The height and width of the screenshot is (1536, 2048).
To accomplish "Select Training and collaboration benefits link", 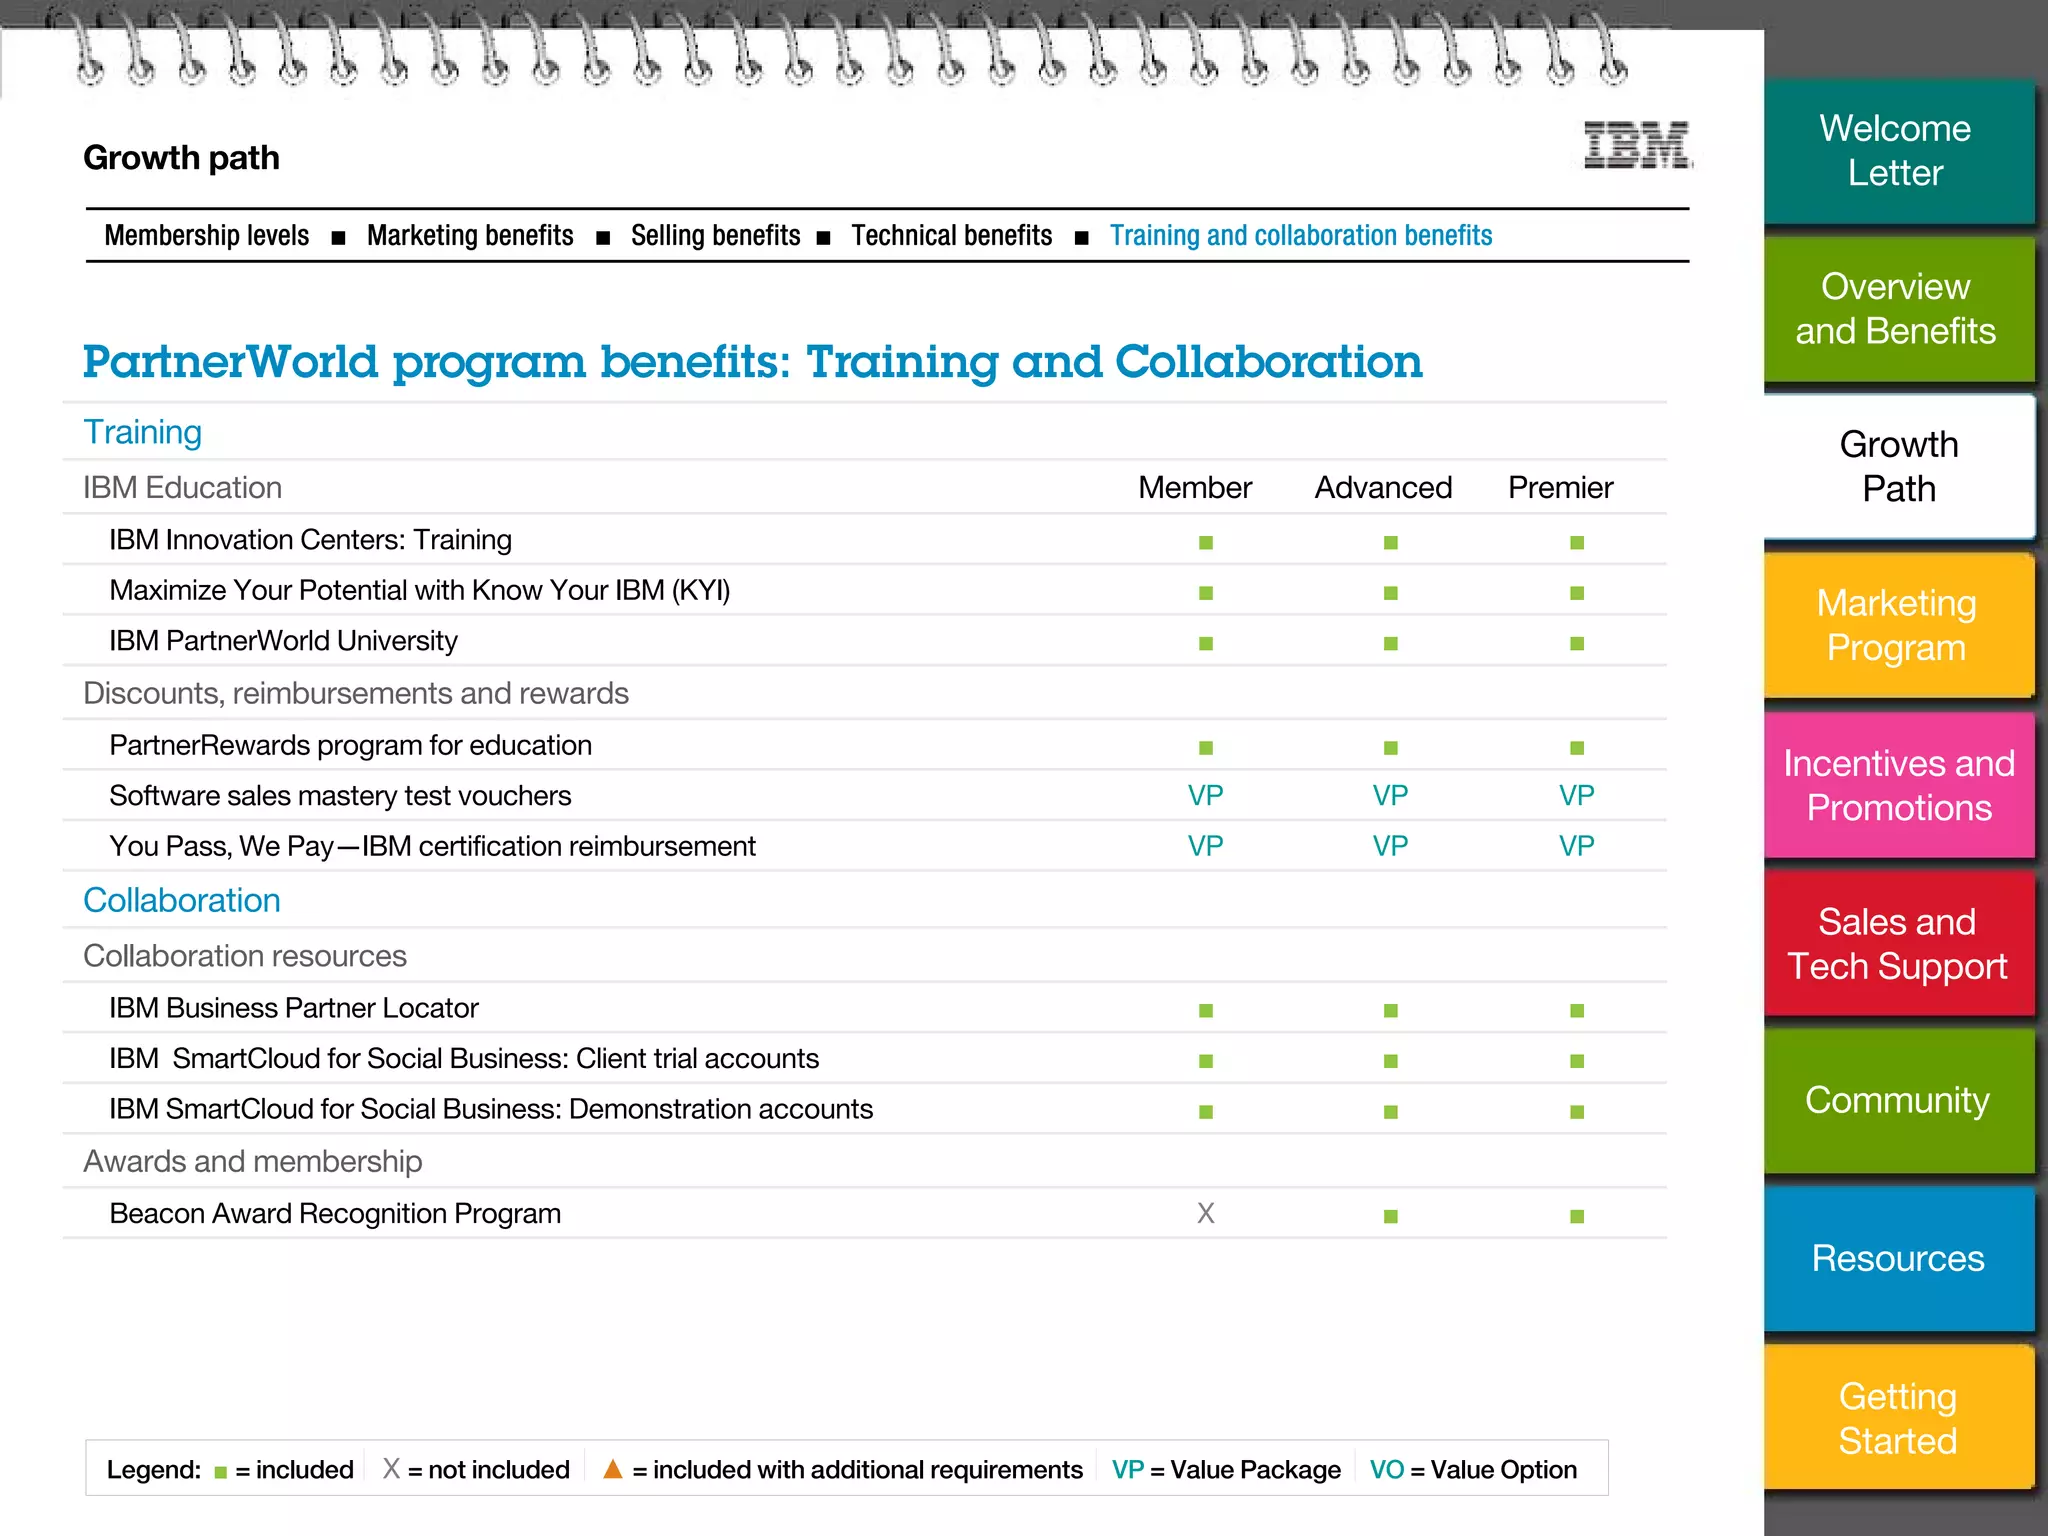I will tap(1301, 236).
